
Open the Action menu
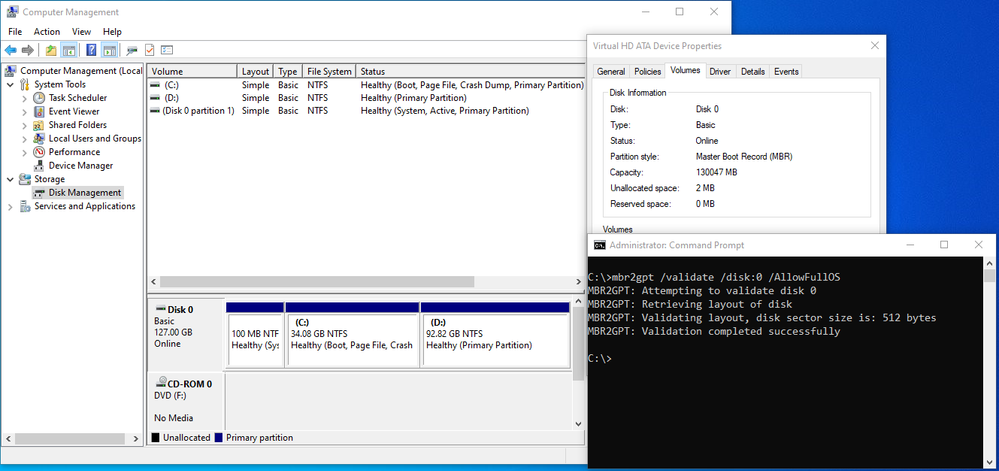[x=47, y=31]
